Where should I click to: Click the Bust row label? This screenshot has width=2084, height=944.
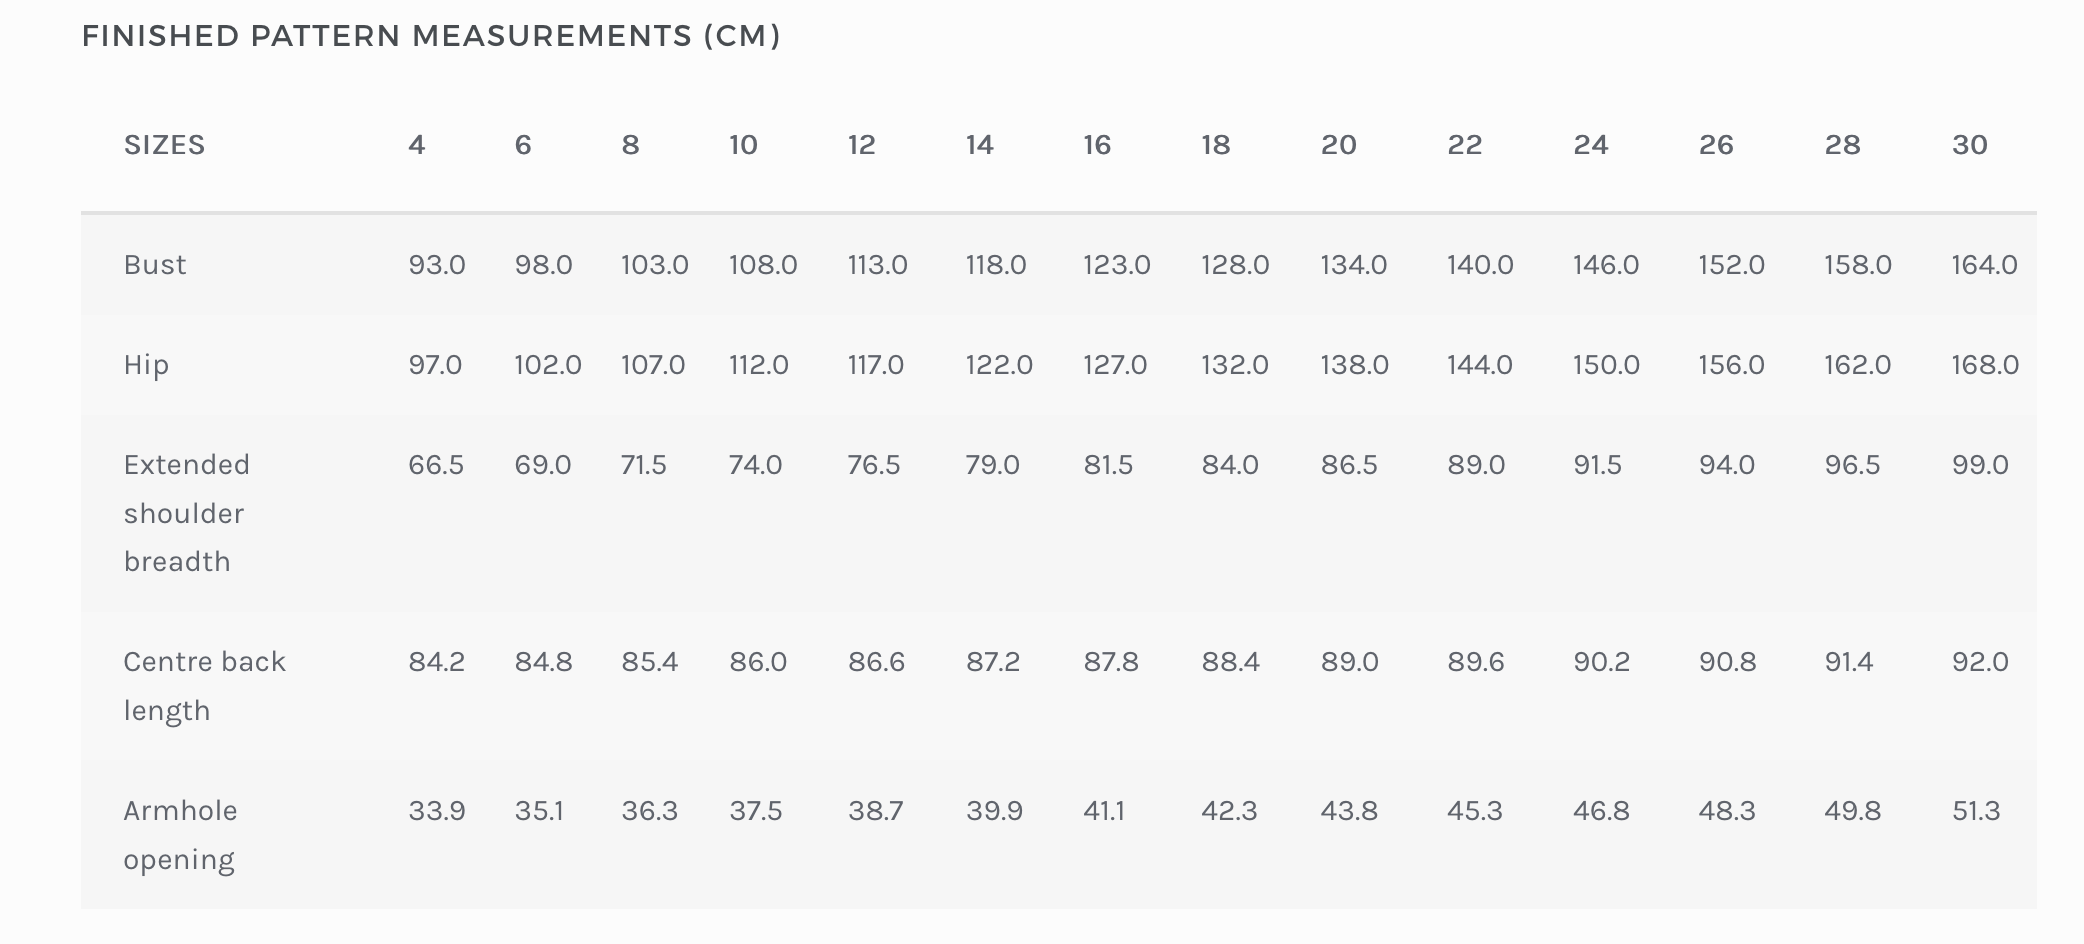155,265
